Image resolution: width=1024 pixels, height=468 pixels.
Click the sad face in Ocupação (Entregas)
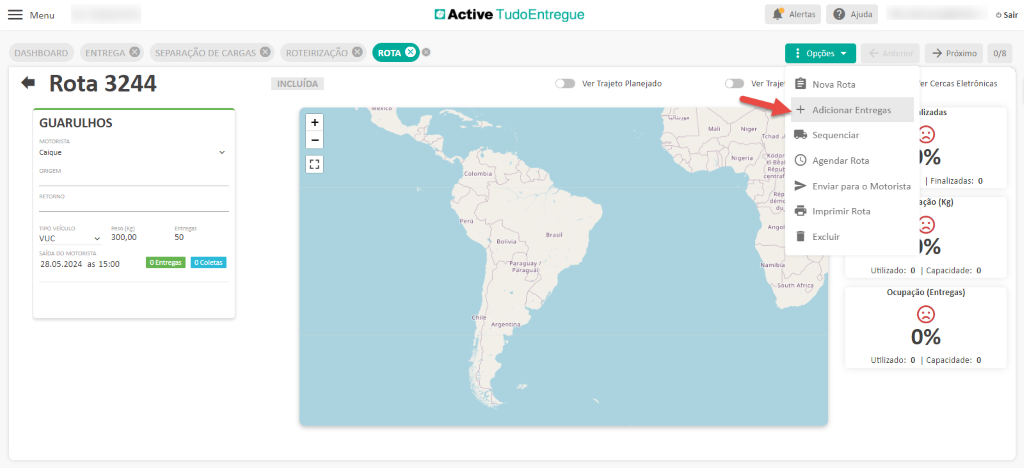click(x=926, y=314)
